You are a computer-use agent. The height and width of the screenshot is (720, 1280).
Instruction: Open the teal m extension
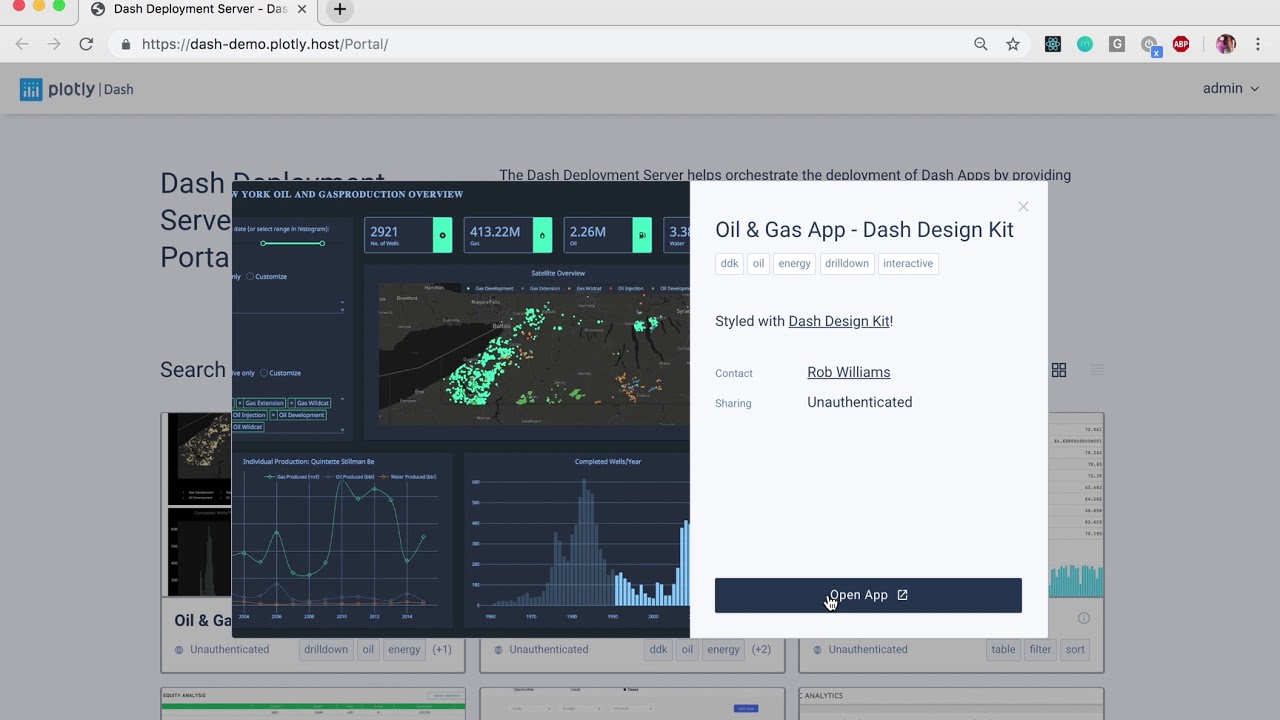click(1085, 44)
